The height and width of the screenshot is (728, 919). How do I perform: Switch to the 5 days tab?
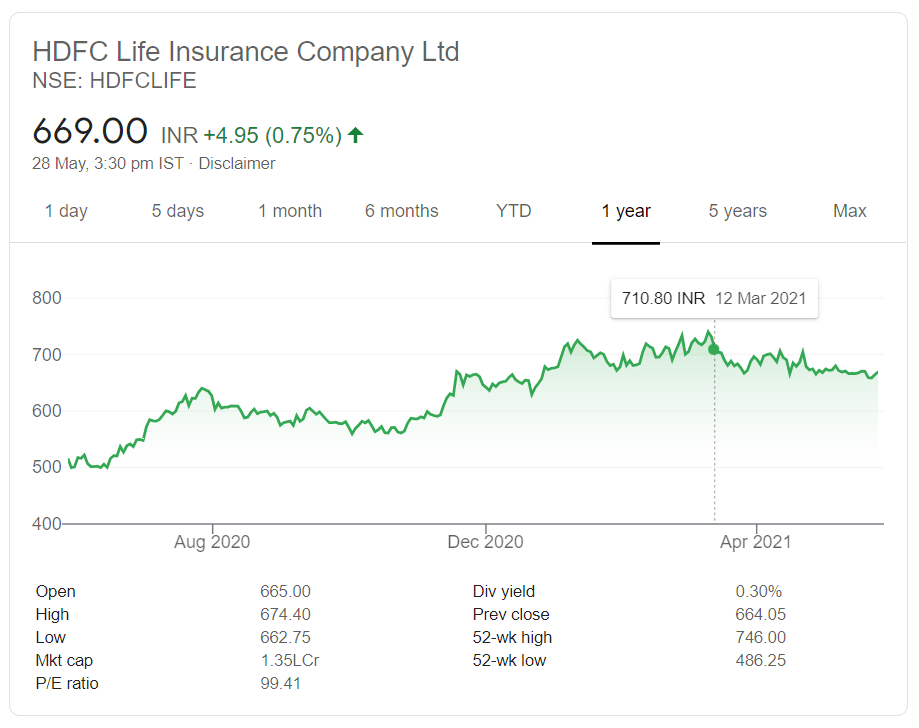click(x=178, y=211)
